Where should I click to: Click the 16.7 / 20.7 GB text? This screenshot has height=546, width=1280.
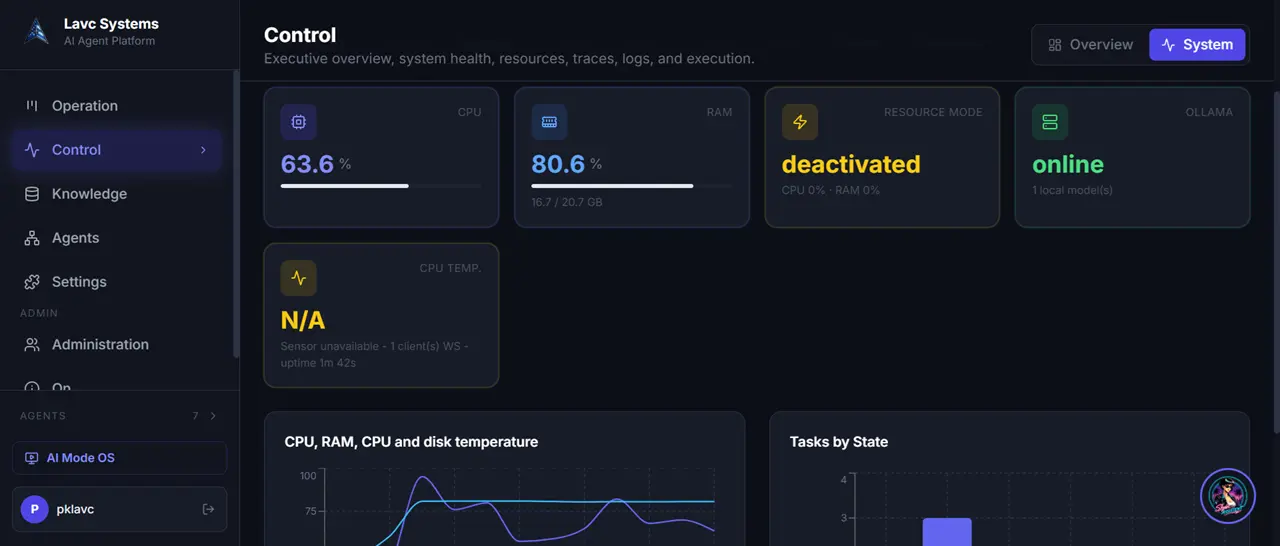point(567,202)
